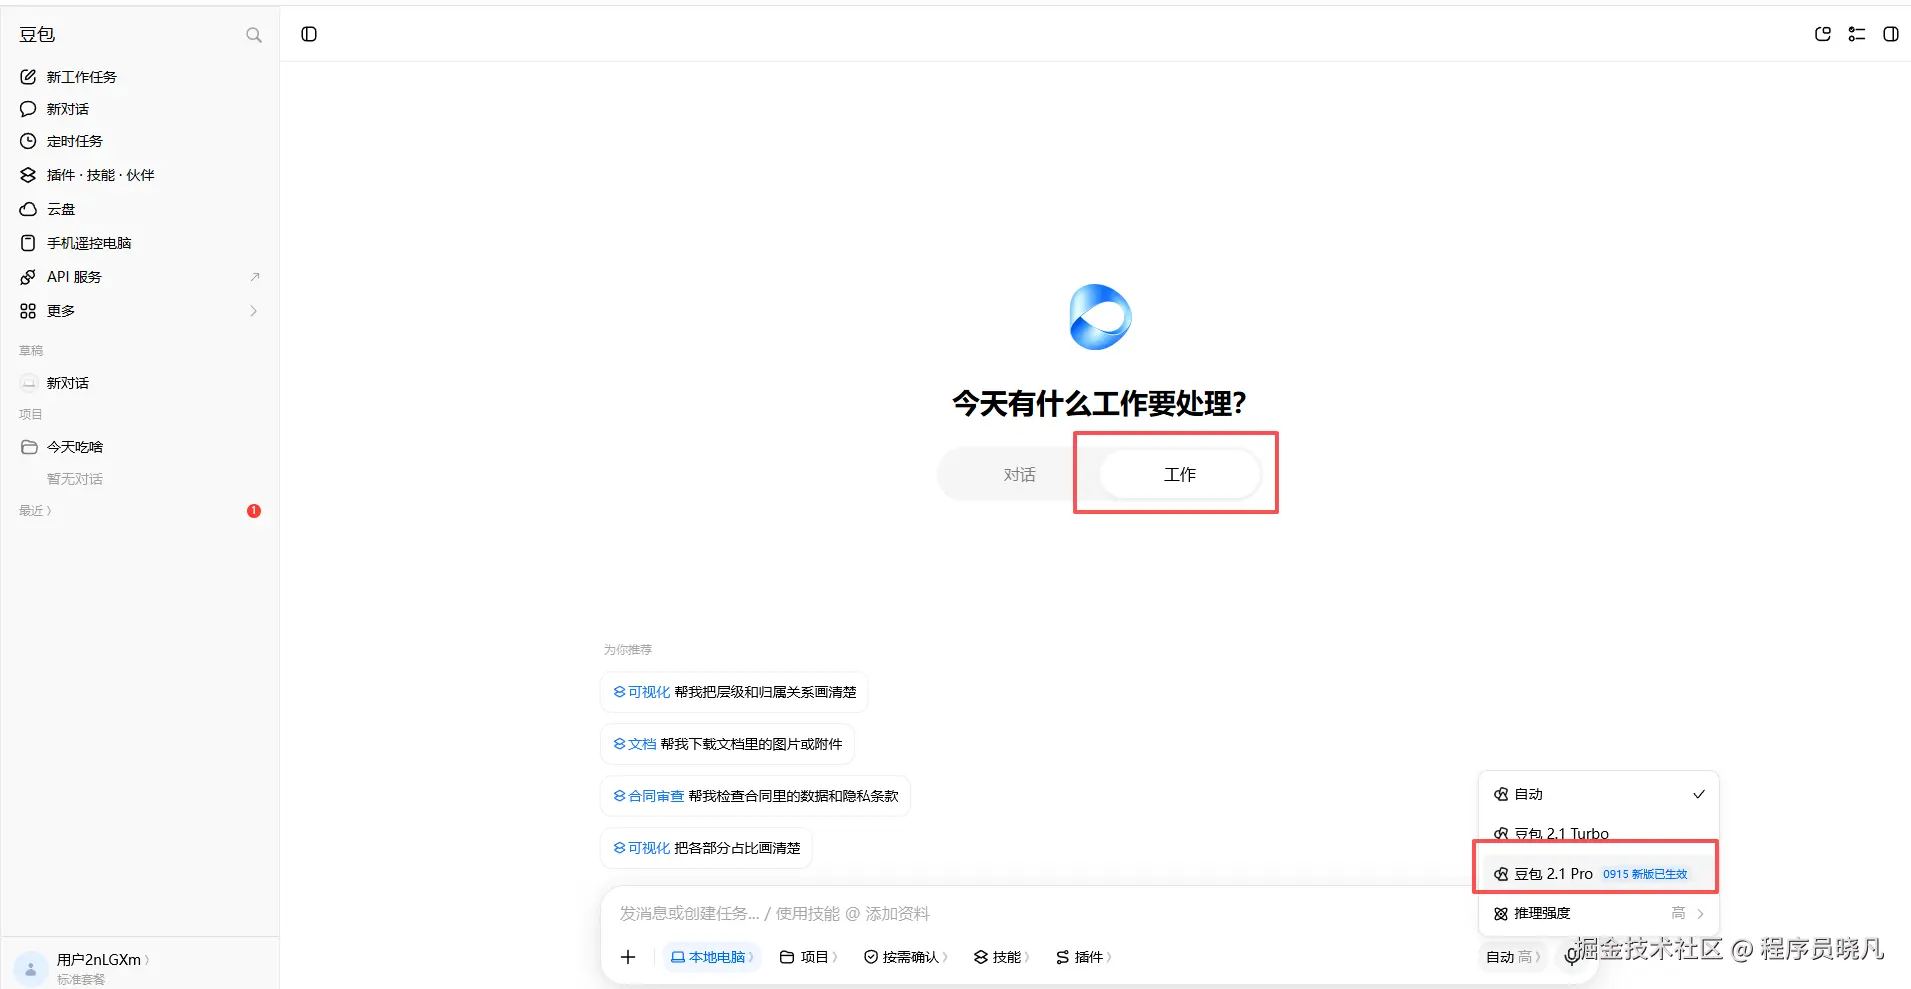Choose suggestion 帮我检查合同里的数据和隐私条款
This screenshot has width=1911, height=989.
755,796
